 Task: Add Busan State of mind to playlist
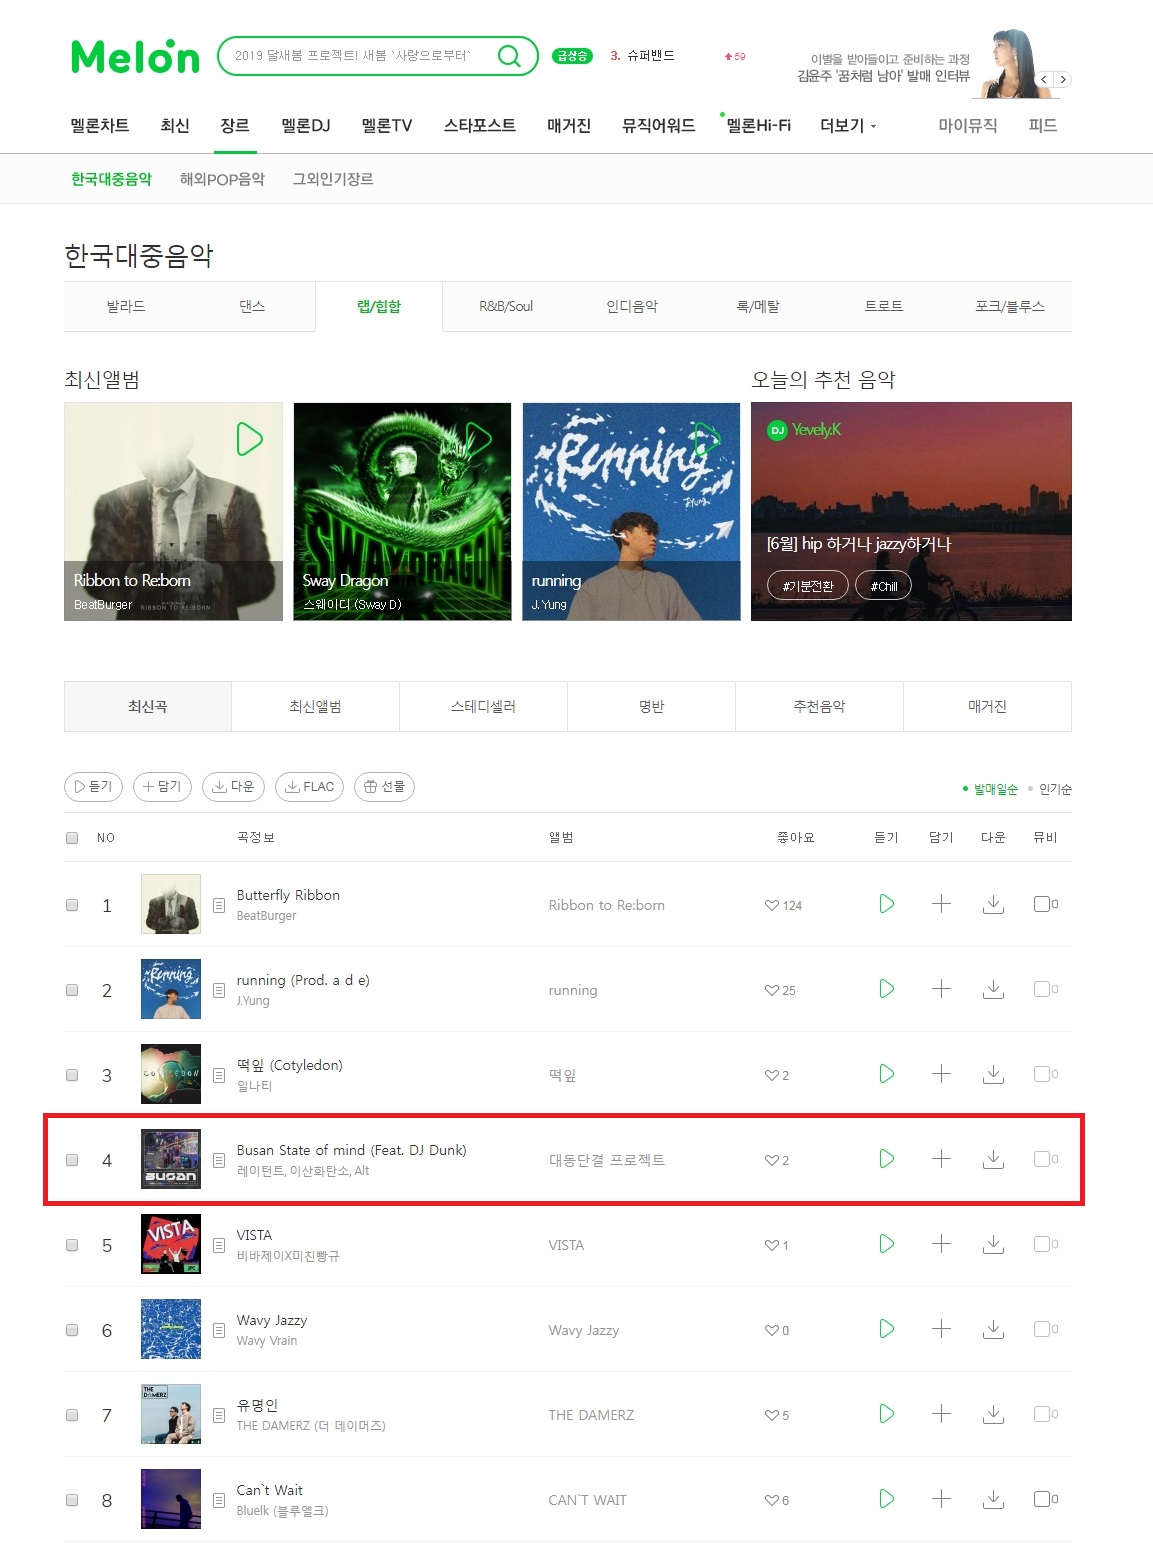(941, 1159)
